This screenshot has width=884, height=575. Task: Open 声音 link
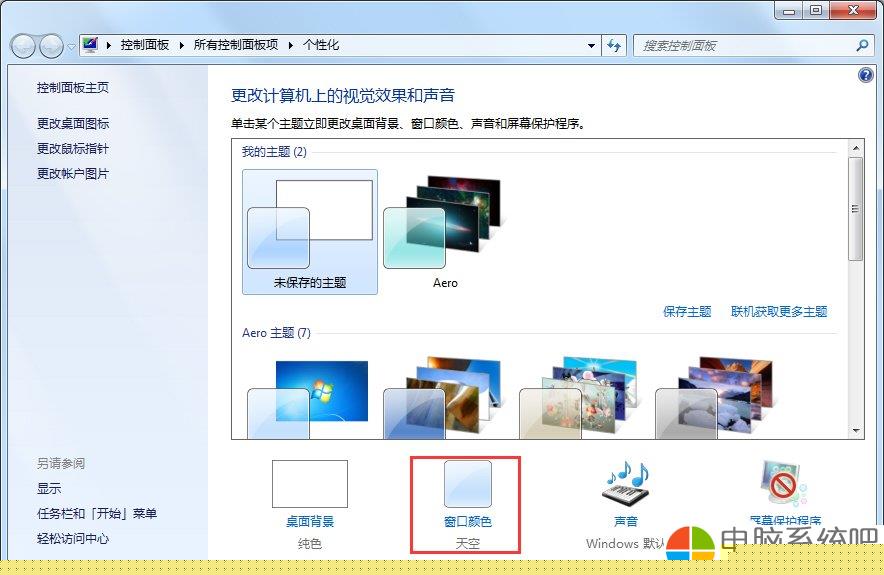tap(626, 521)
